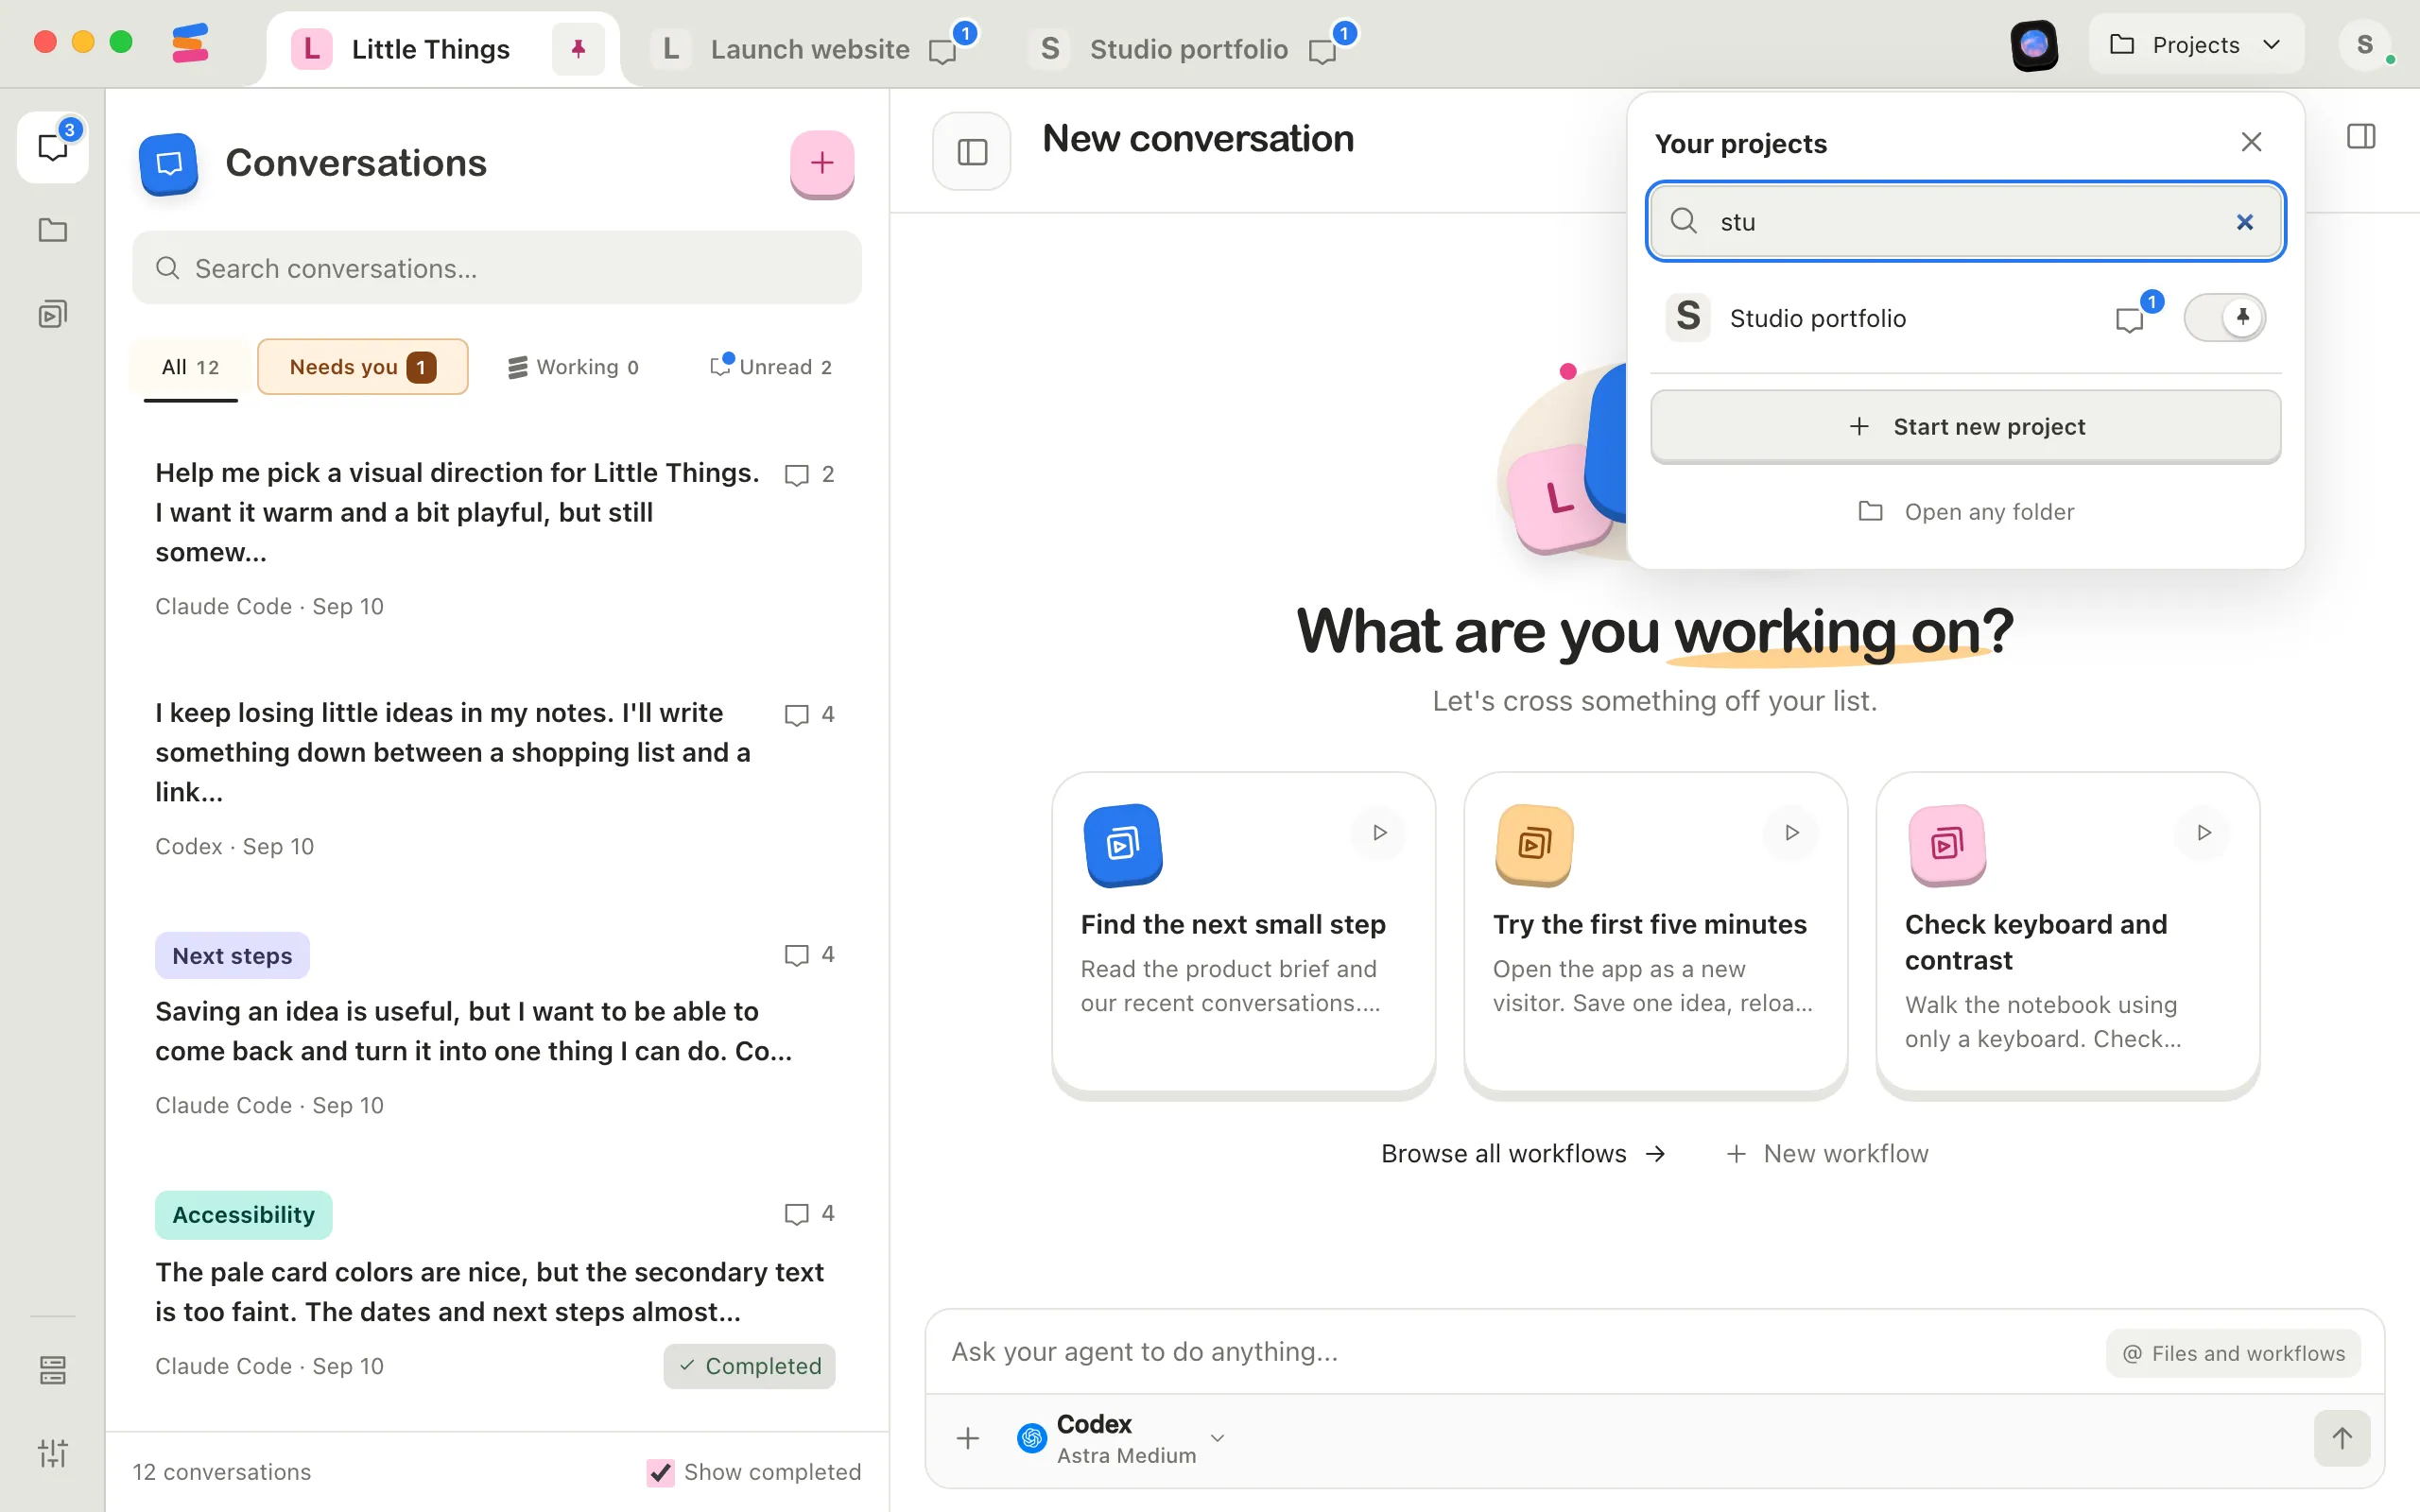This screenshot has width=2420, height=1512.
Task: Run the Find the next small step workflow
Action: 1379,832
